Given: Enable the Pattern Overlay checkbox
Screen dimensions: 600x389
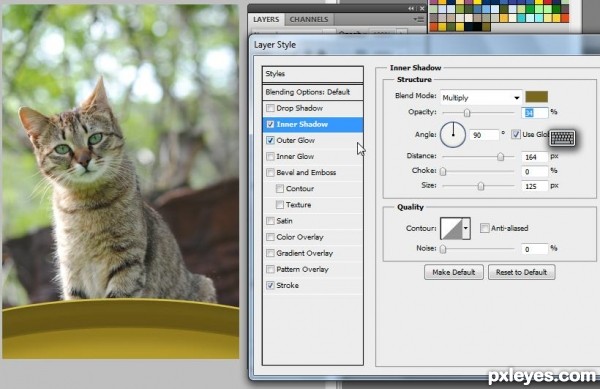Looking at the screenshot, I should pyautogui.click(x=270, y=269).
